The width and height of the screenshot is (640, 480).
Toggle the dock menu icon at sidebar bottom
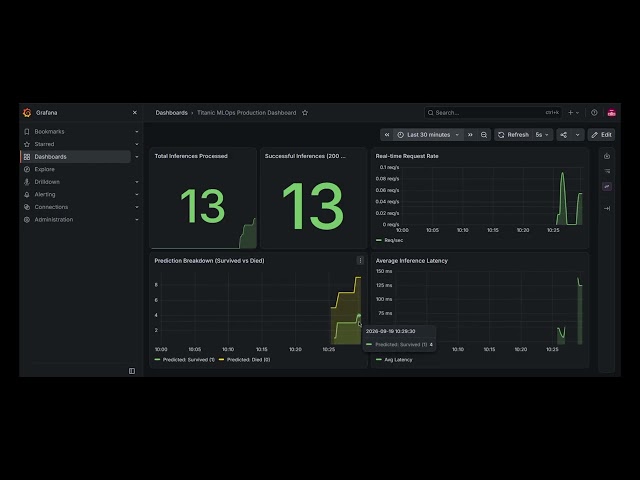[132, 371]
